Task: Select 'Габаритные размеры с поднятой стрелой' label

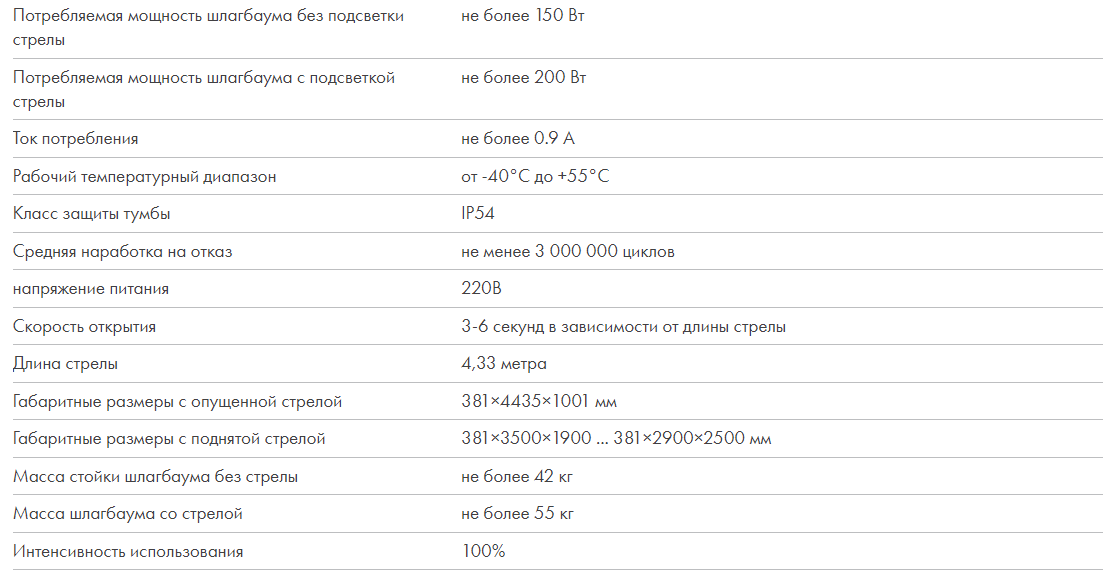Action: pos(169,439)
